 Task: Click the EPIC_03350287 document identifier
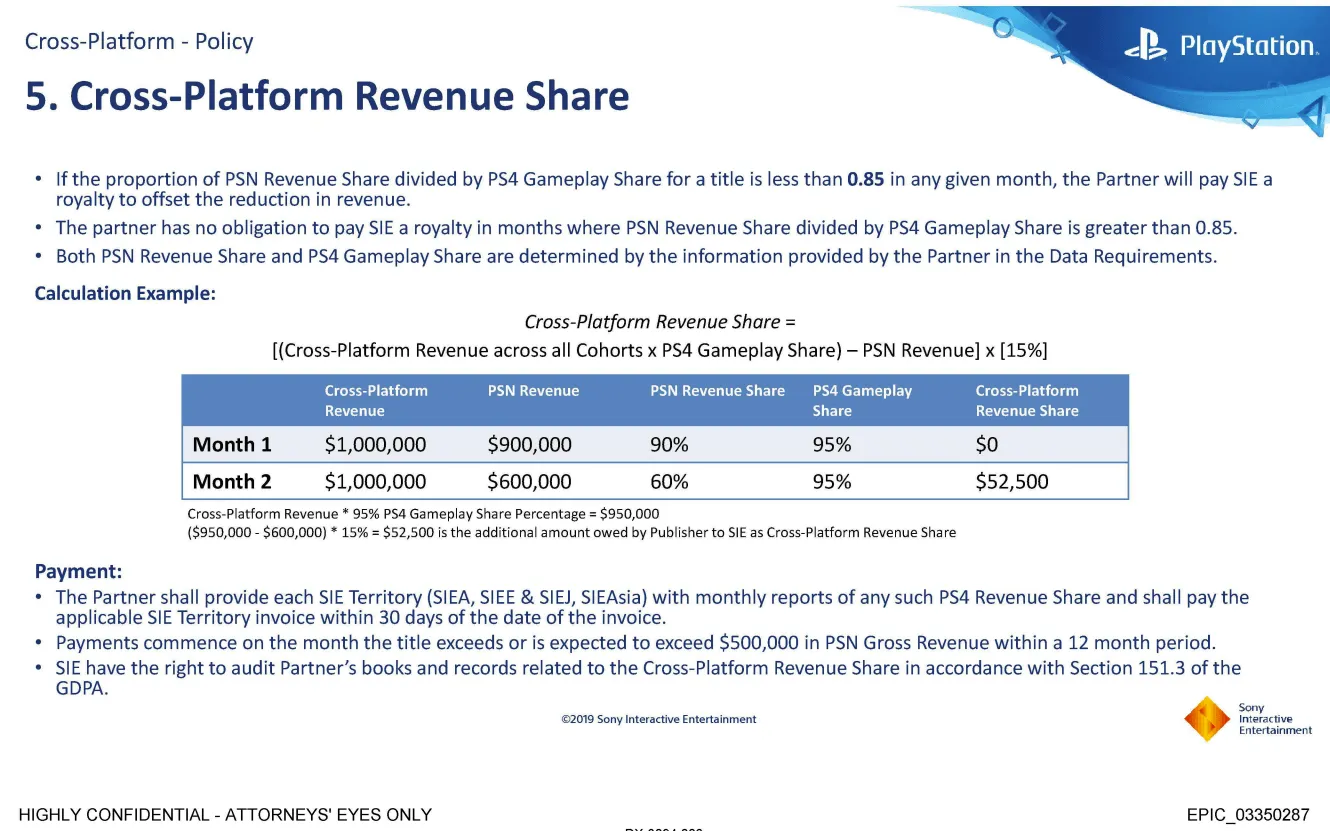1247,815
